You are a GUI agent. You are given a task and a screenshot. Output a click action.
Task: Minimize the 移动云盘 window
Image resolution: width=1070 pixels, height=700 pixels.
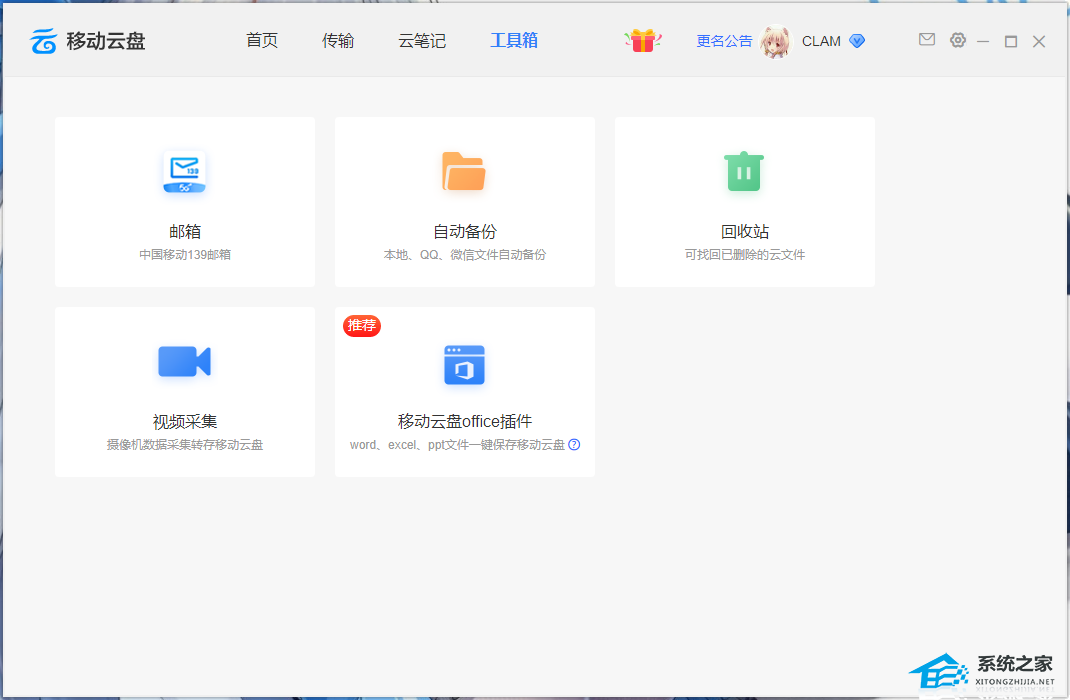click(983, 42)
